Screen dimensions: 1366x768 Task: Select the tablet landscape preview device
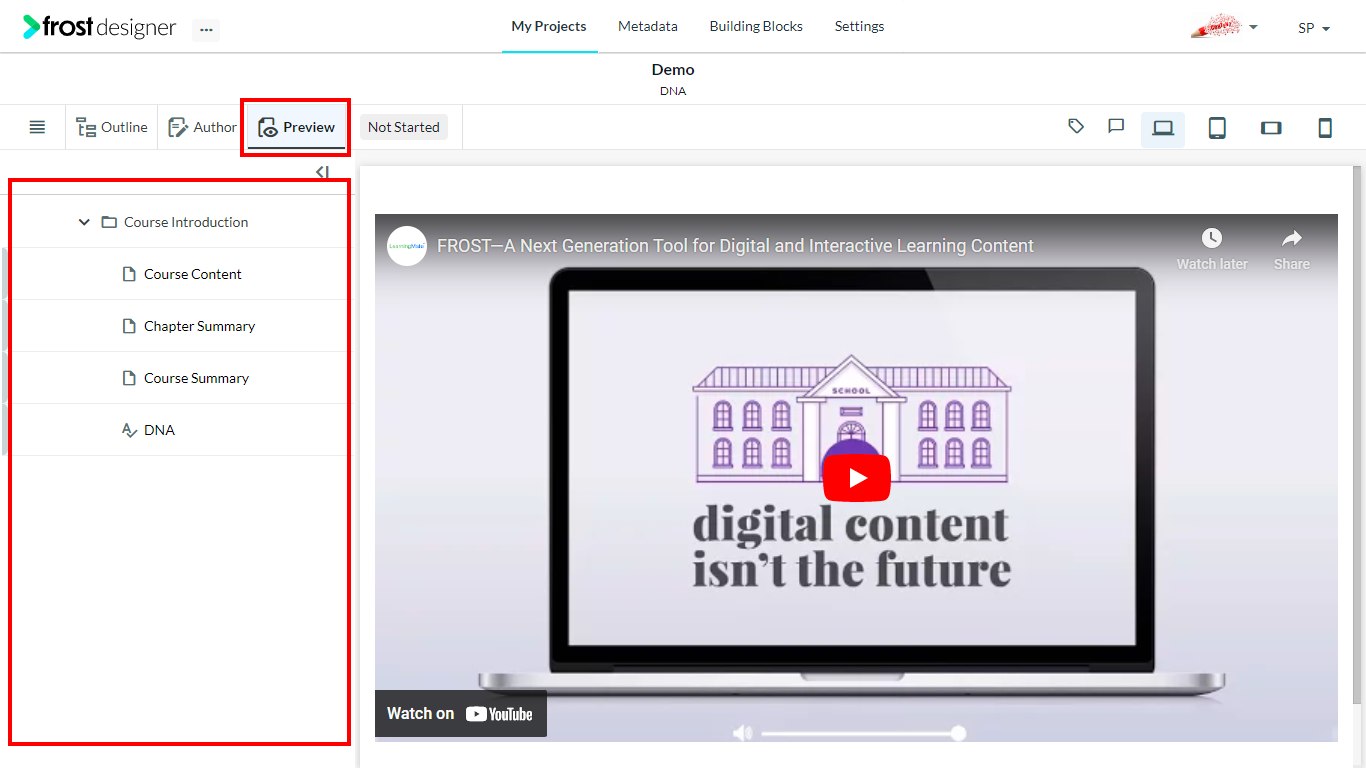(x=1271, y=128)
